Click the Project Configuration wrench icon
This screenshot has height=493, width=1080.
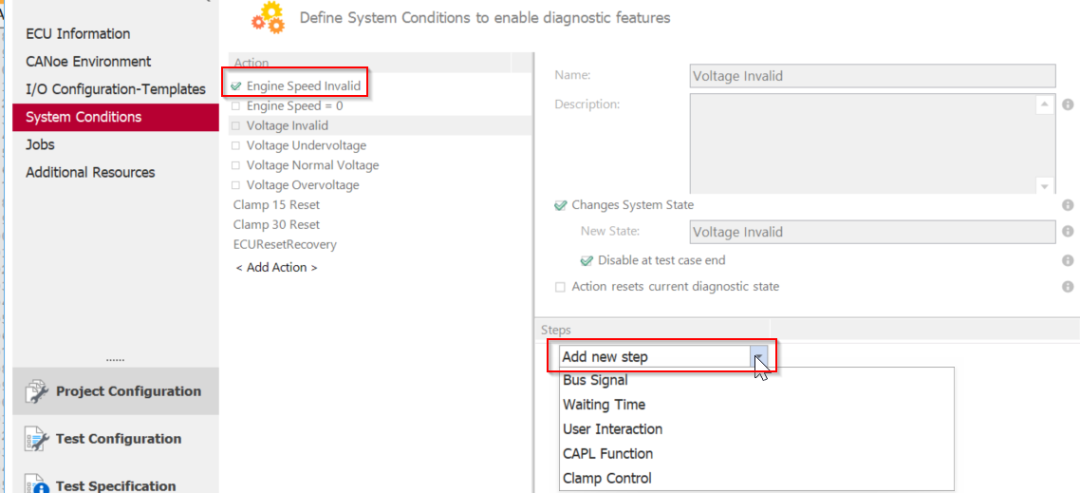[x=37, y=391]
